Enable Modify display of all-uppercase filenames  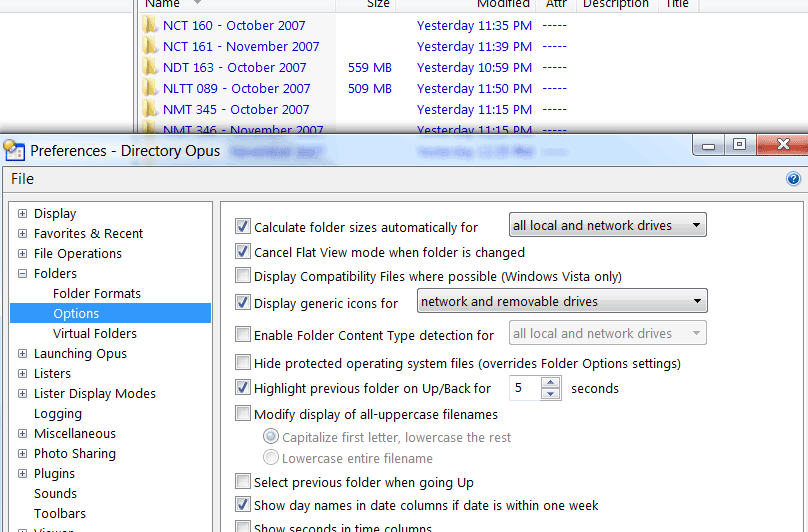tap(243, 413)
